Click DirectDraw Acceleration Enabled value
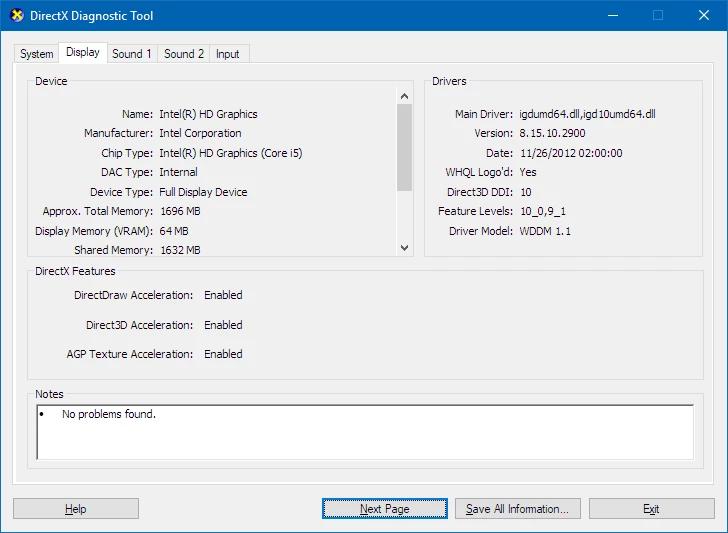728x533 pixels. 223,295
